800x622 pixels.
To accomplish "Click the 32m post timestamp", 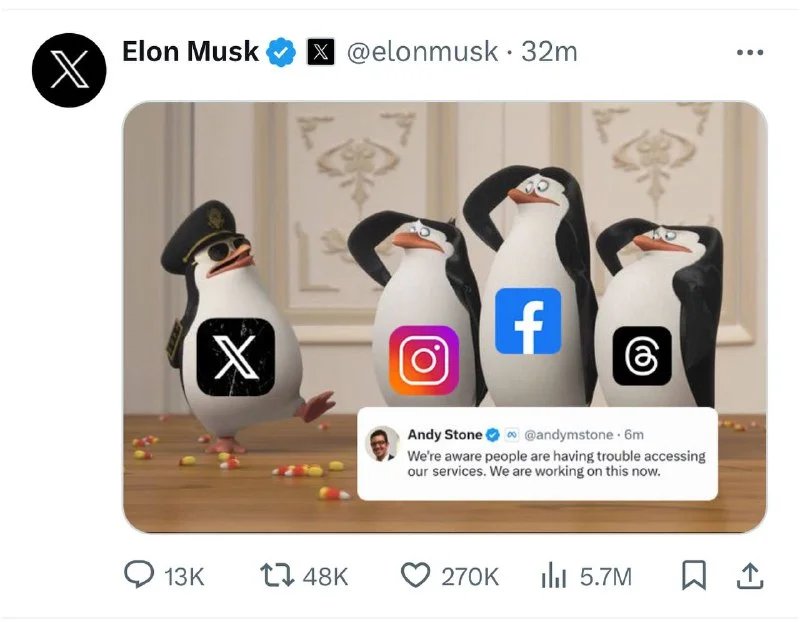I will (x=549, y=52).
